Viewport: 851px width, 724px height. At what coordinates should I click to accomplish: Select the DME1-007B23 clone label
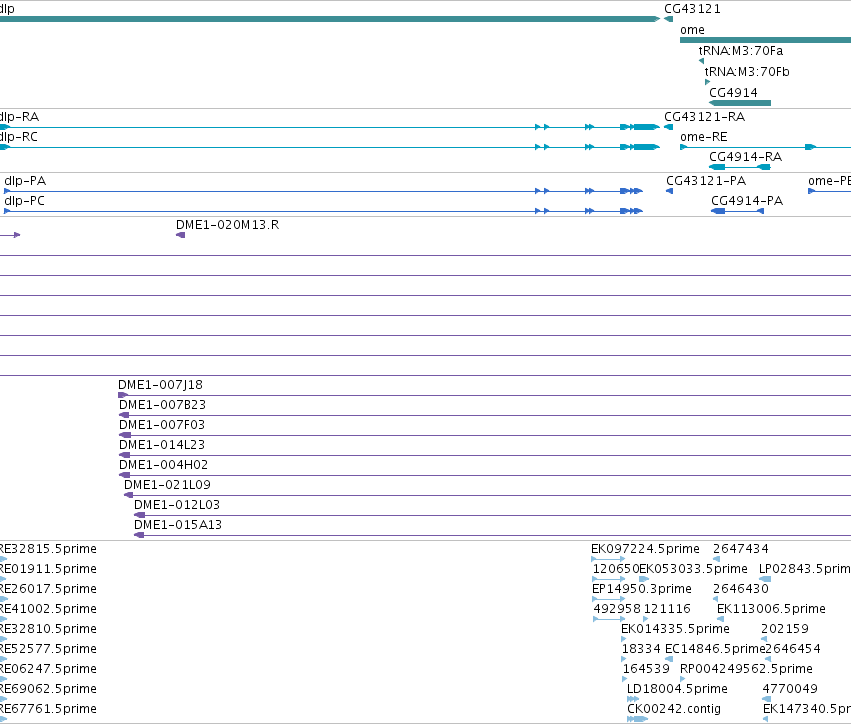click(162, 405)
